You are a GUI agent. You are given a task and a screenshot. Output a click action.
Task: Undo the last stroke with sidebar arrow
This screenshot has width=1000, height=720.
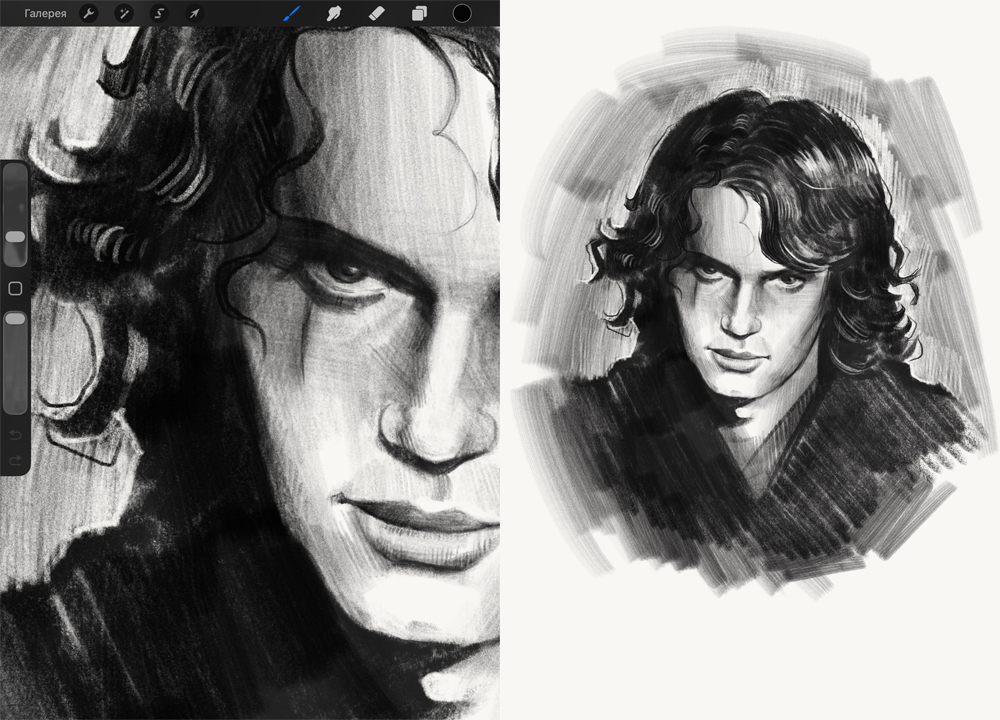tap(15, 436)
